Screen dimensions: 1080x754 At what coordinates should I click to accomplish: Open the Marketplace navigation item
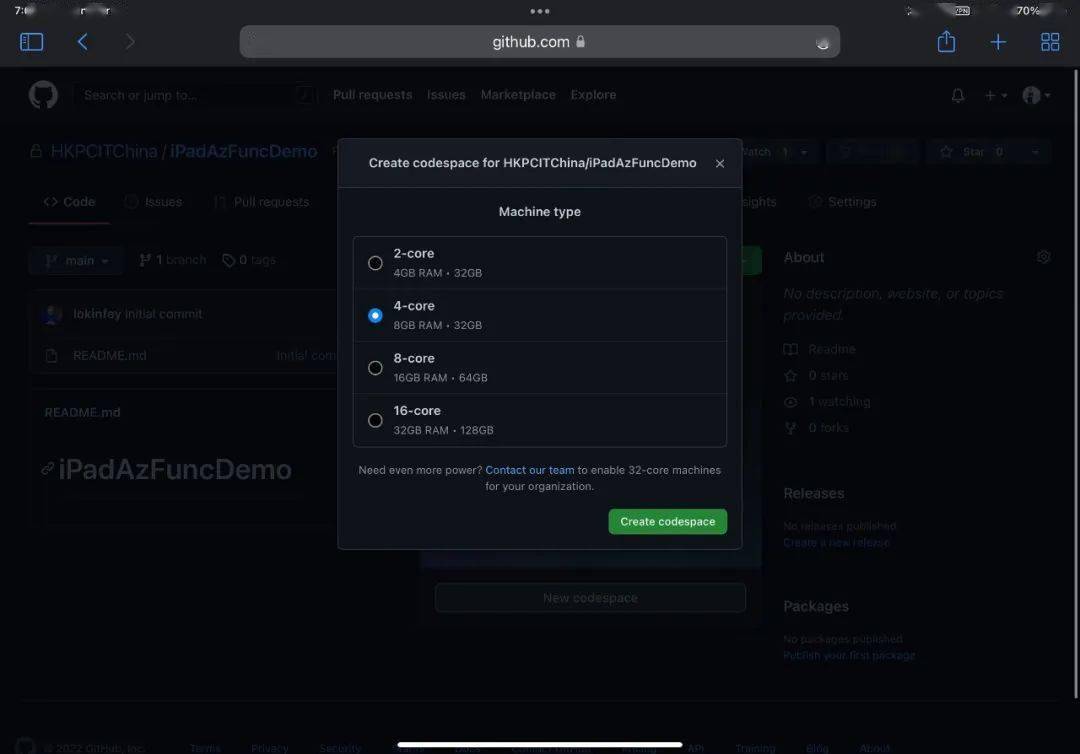[518, 94]
